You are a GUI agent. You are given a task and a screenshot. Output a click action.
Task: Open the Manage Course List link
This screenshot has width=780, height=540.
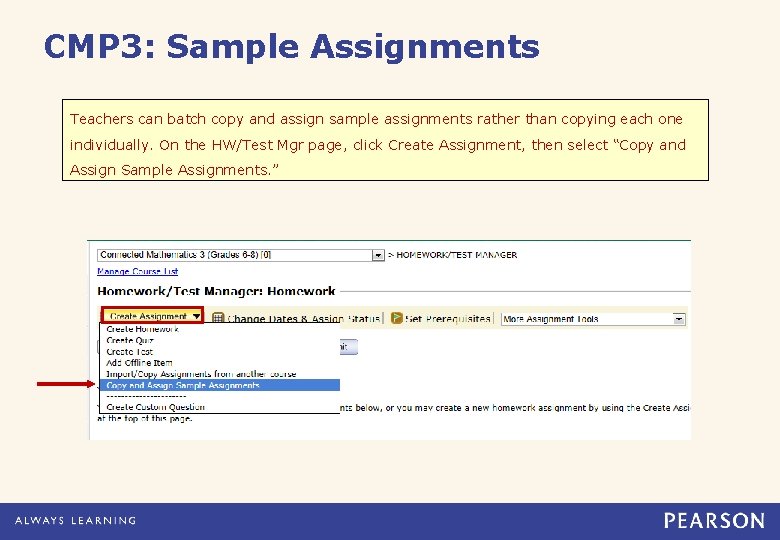(x=138, y=271)
